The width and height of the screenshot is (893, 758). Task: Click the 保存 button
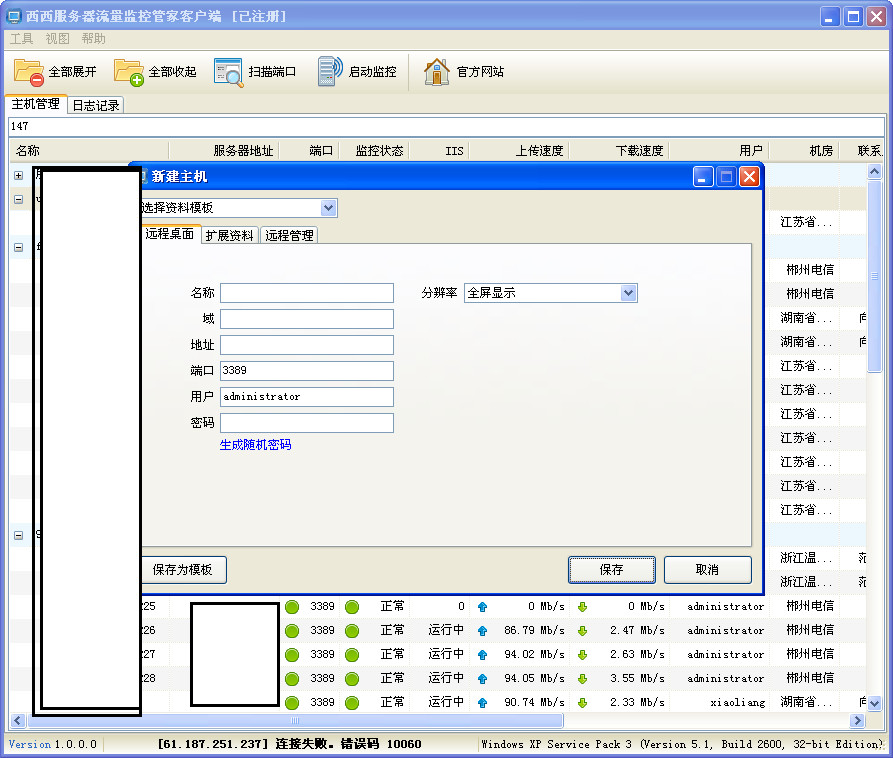611,569
